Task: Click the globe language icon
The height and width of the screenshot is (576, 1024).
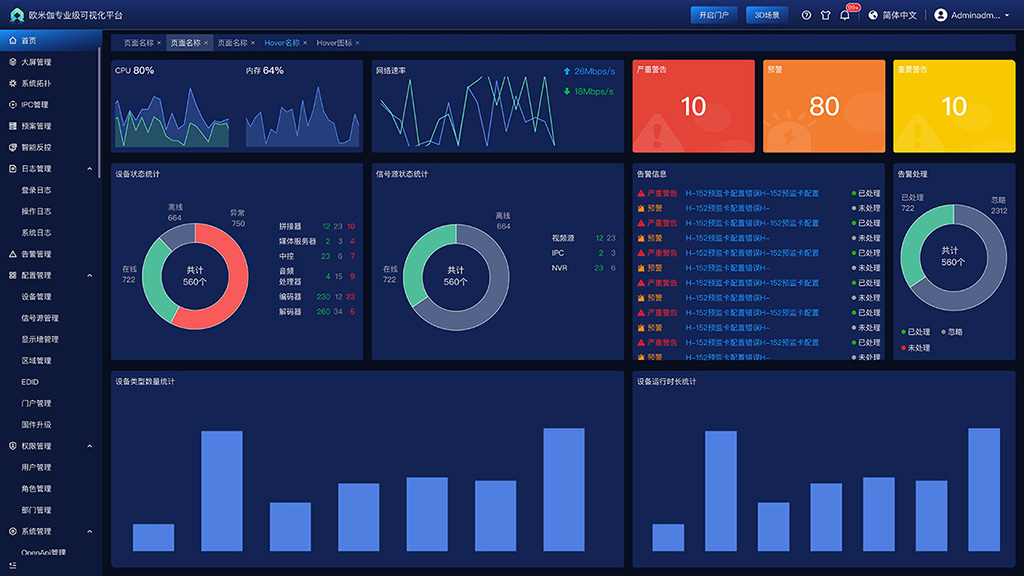Action: tap(873, 15)
